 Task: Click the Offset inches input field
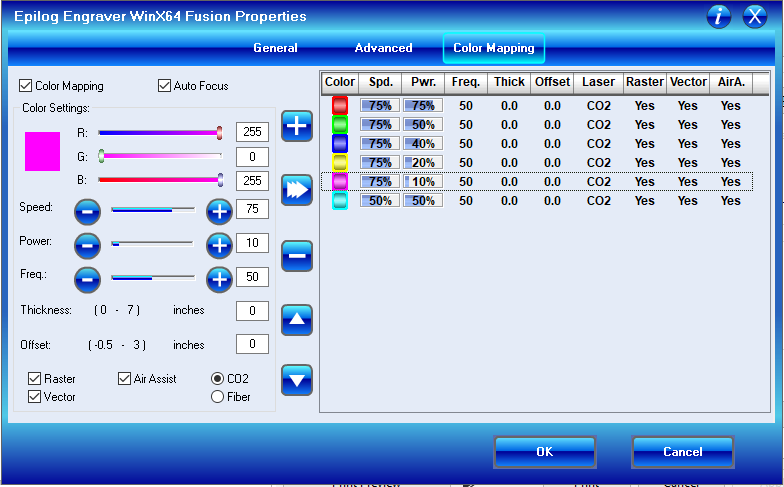pyautogui.click(x=252, y=344)
